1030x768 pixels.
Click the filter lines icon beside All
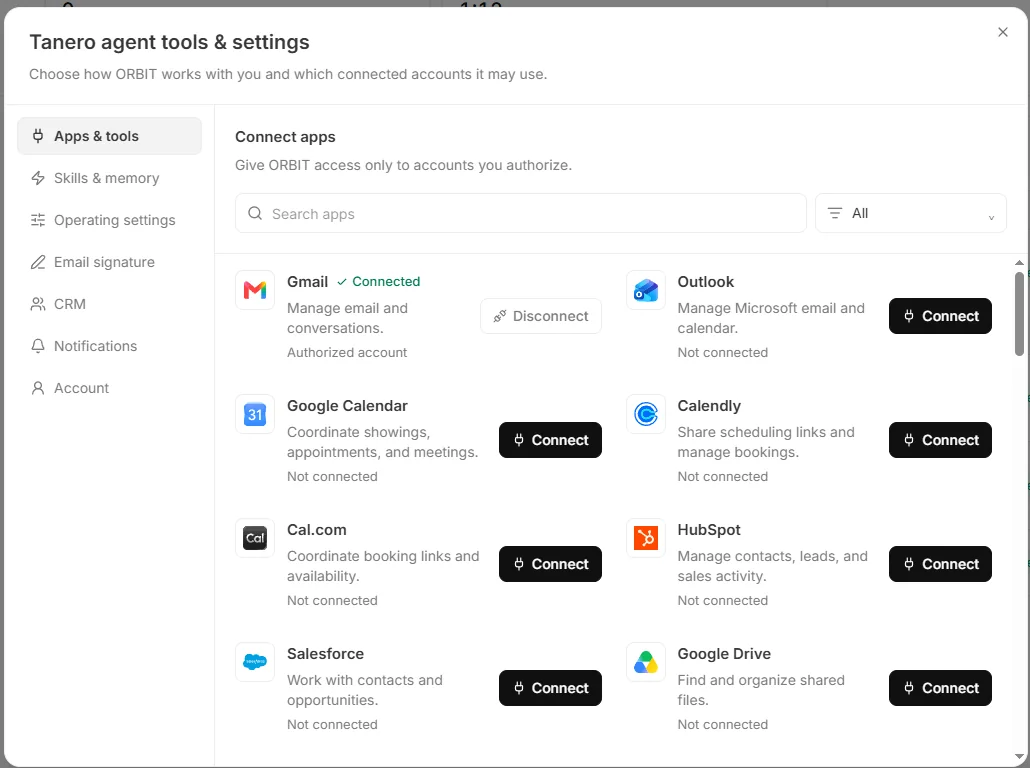834,213
